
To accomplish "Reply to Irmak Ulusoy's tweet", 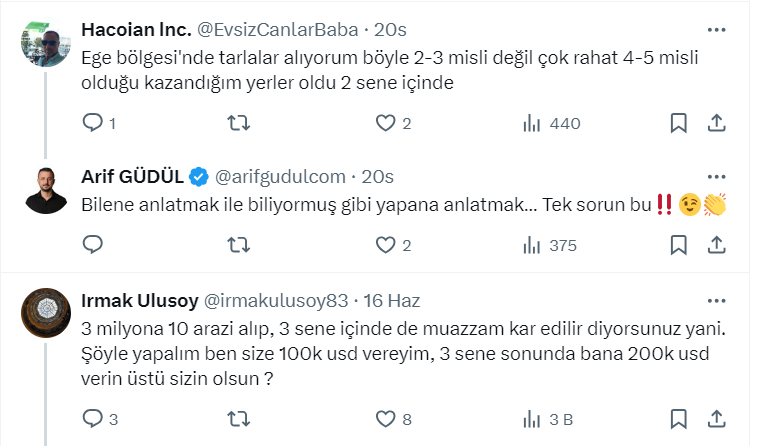I will [93, 417].
